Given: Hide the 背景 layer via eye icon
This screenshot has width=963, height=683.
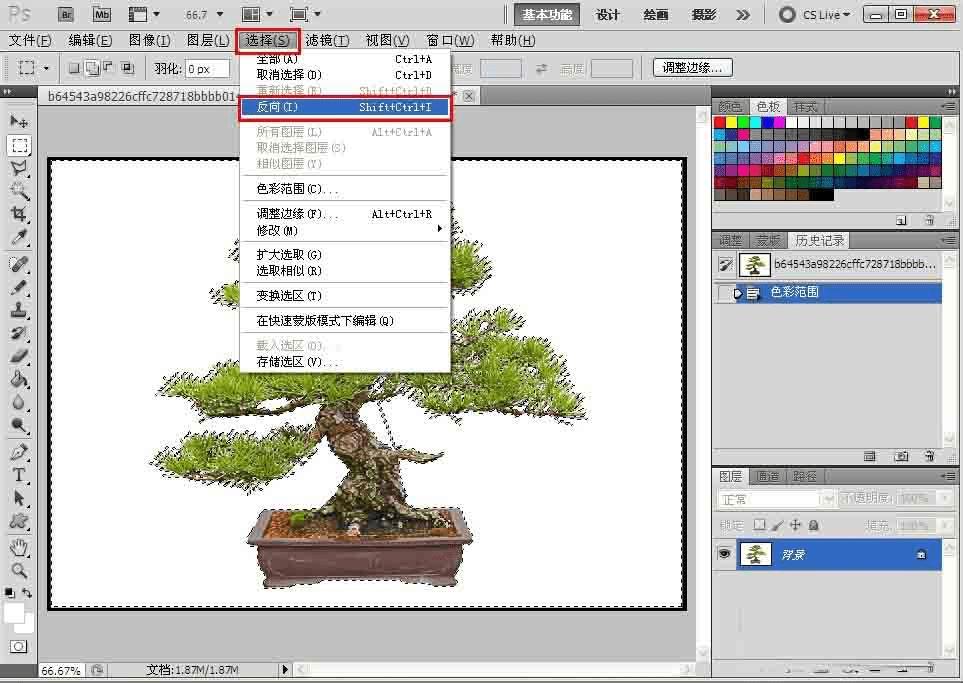Looking at the screenshot, I should [726, 554].
